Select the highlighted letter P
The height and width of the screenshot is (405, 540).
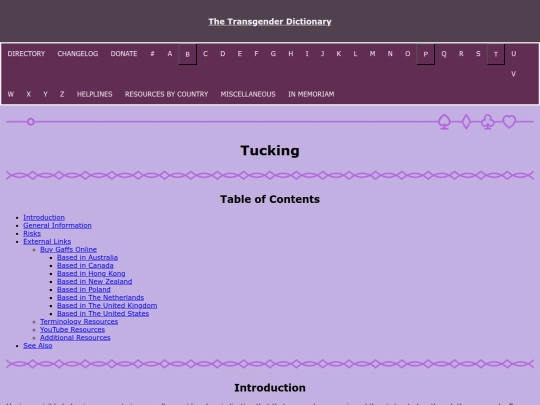coord(426,54)
